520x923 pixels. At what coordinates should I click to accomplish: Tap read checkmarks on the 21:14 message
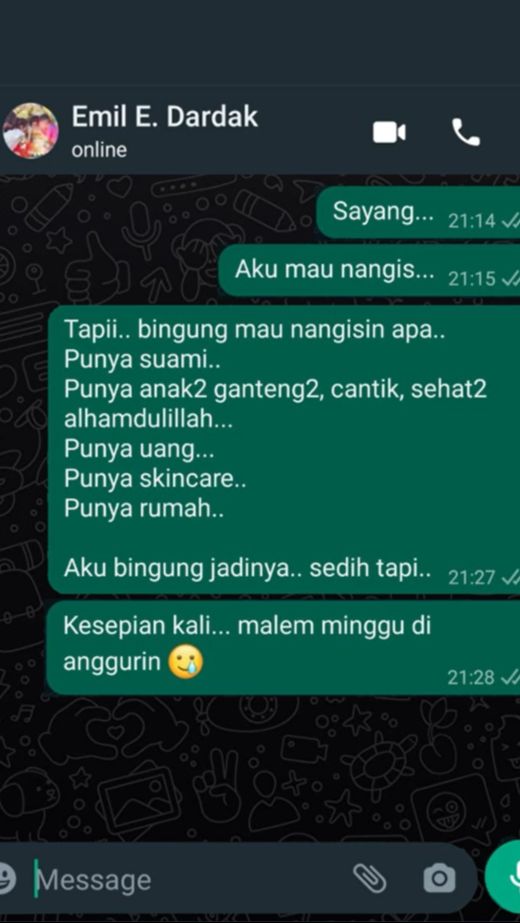(510, 221)
